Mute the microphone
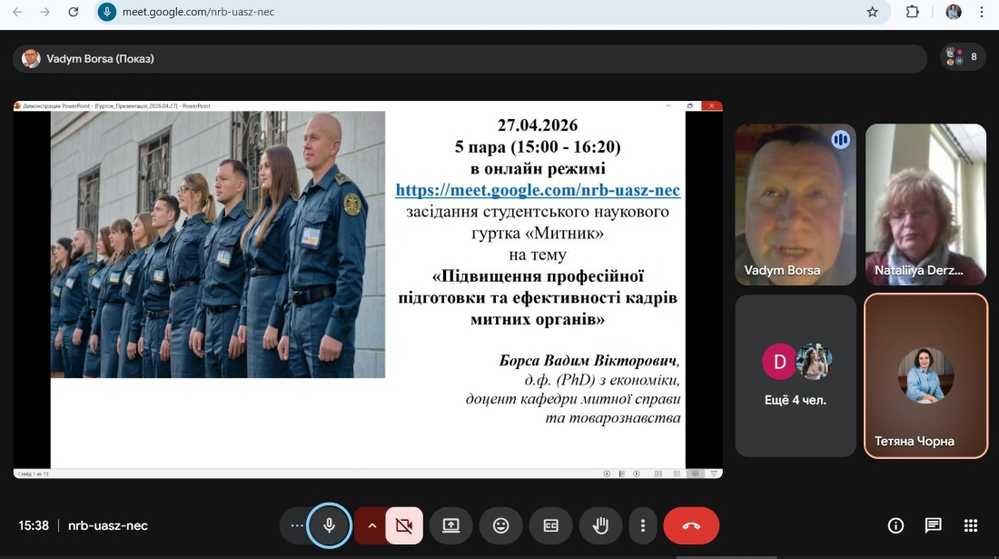This screenshot has height=559, width=999. tap(329, 525)
